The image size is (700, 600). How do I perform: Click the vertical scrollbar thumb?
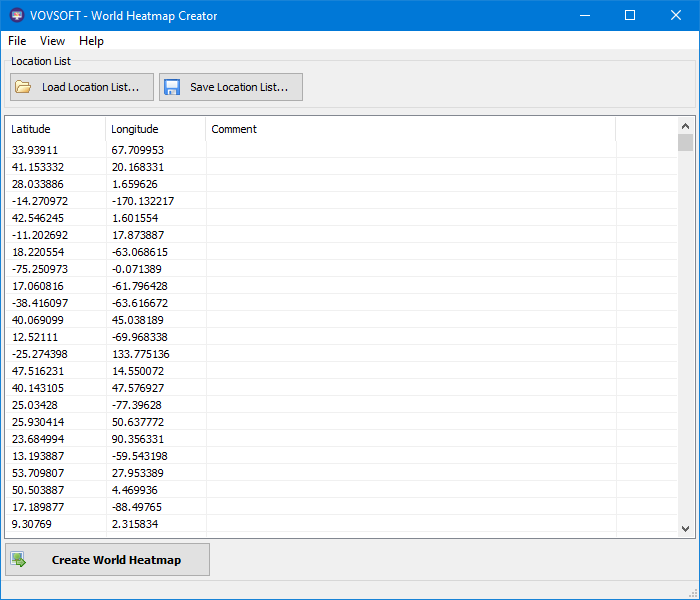tap(685, 142)
